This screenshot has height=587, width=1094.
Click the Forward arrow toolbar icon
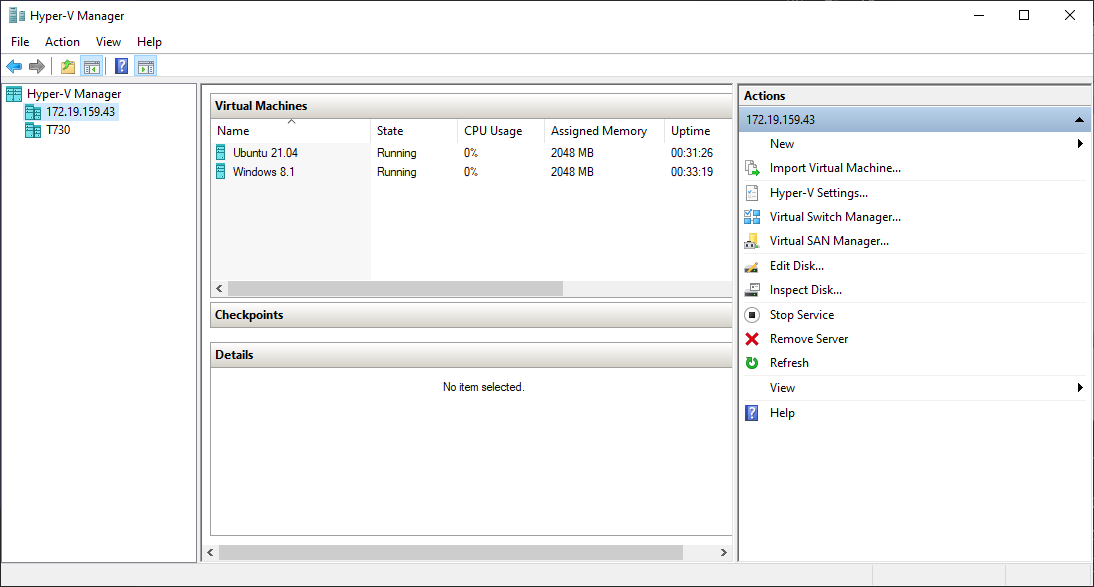point(37,66)
